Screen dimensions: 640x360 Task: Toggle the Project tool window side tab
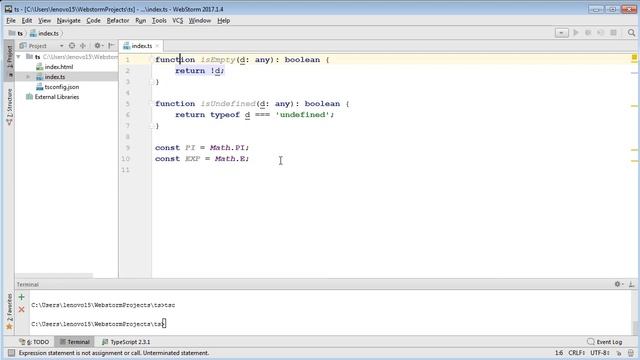coord(9,60)
